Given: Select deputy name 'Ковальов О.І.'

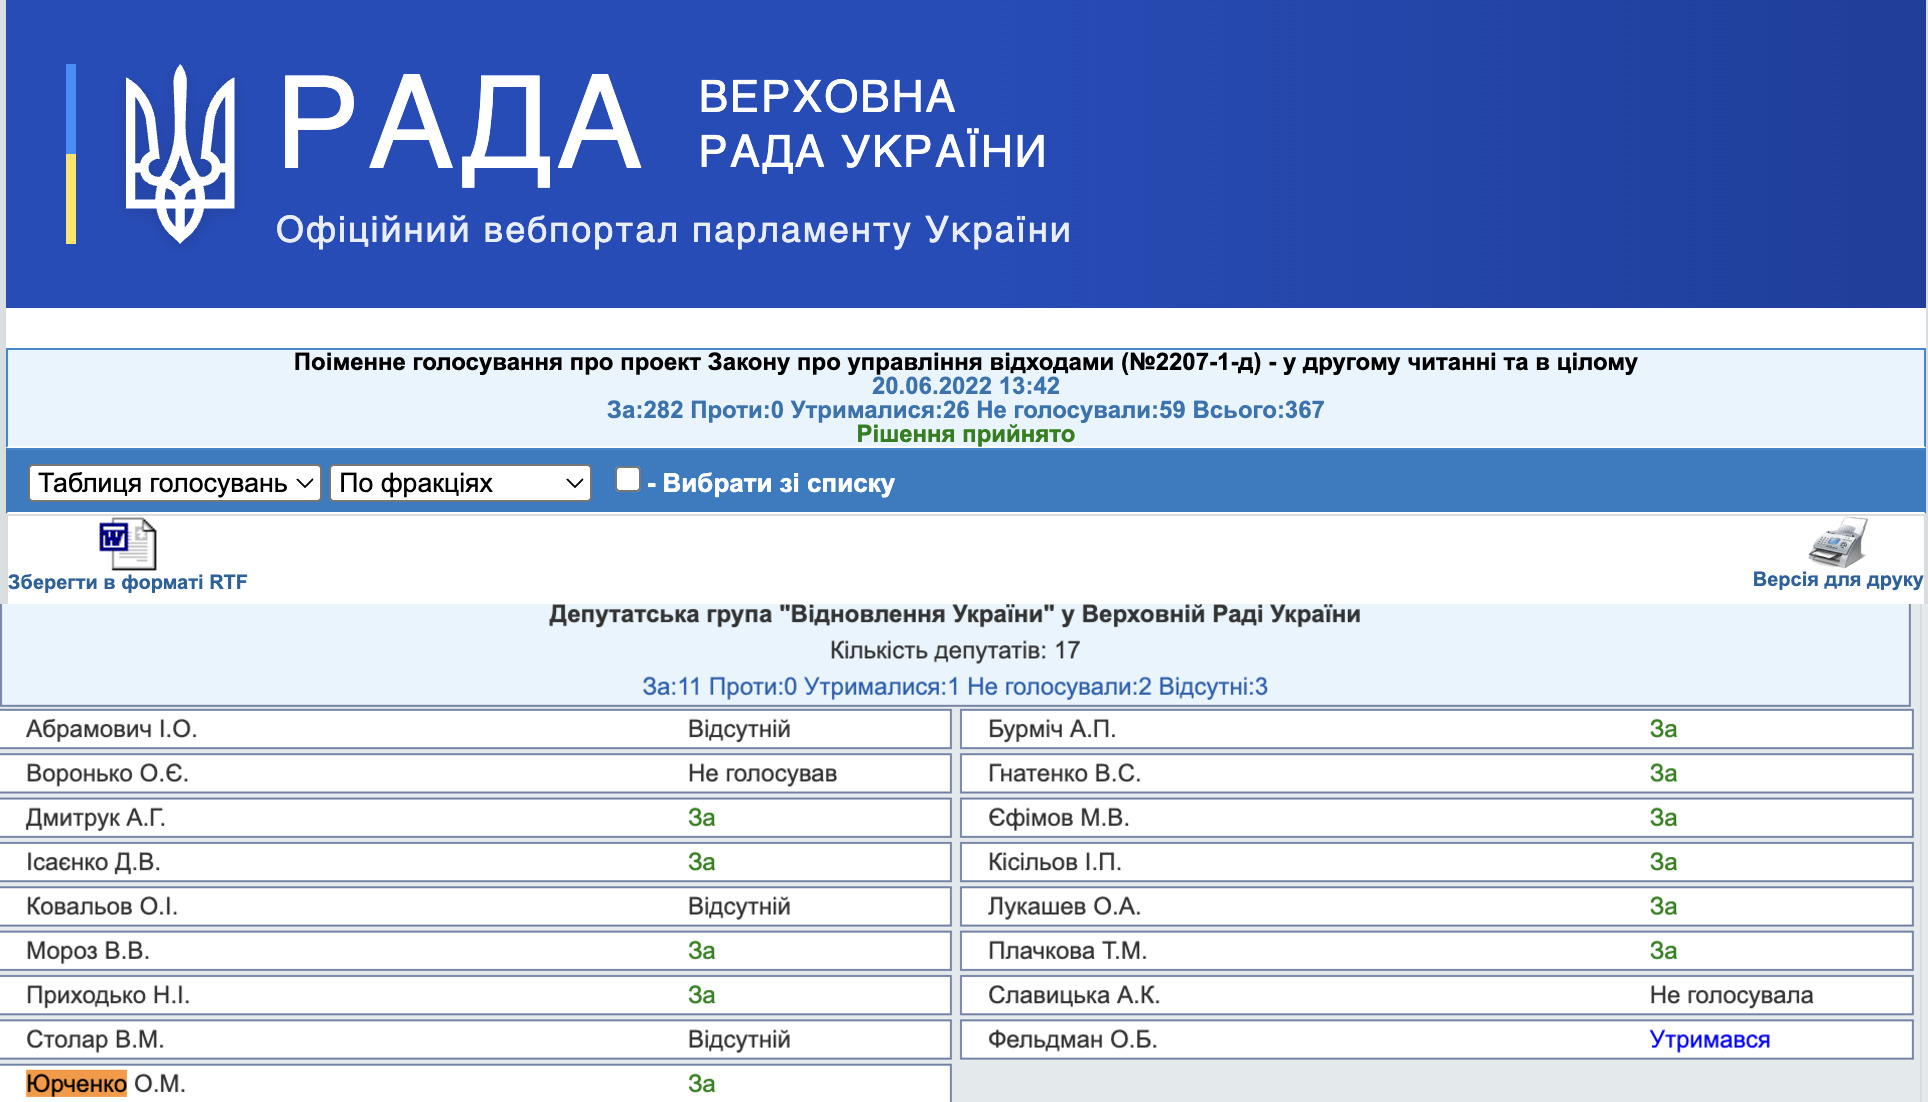Looking at the screenshot, I should pyautogui.click(x=102, y=906).
